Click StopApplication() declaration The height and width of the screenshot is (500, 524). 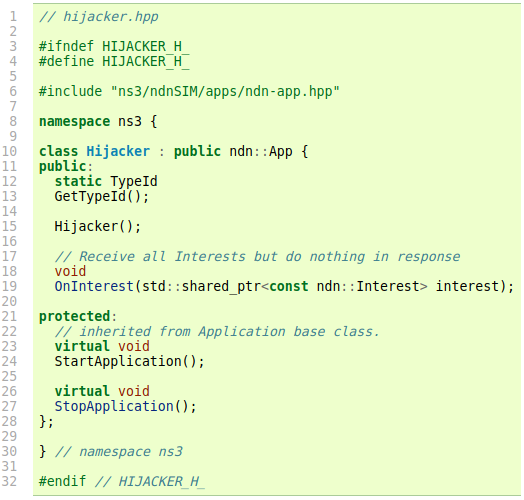click(x=125, y=406)
